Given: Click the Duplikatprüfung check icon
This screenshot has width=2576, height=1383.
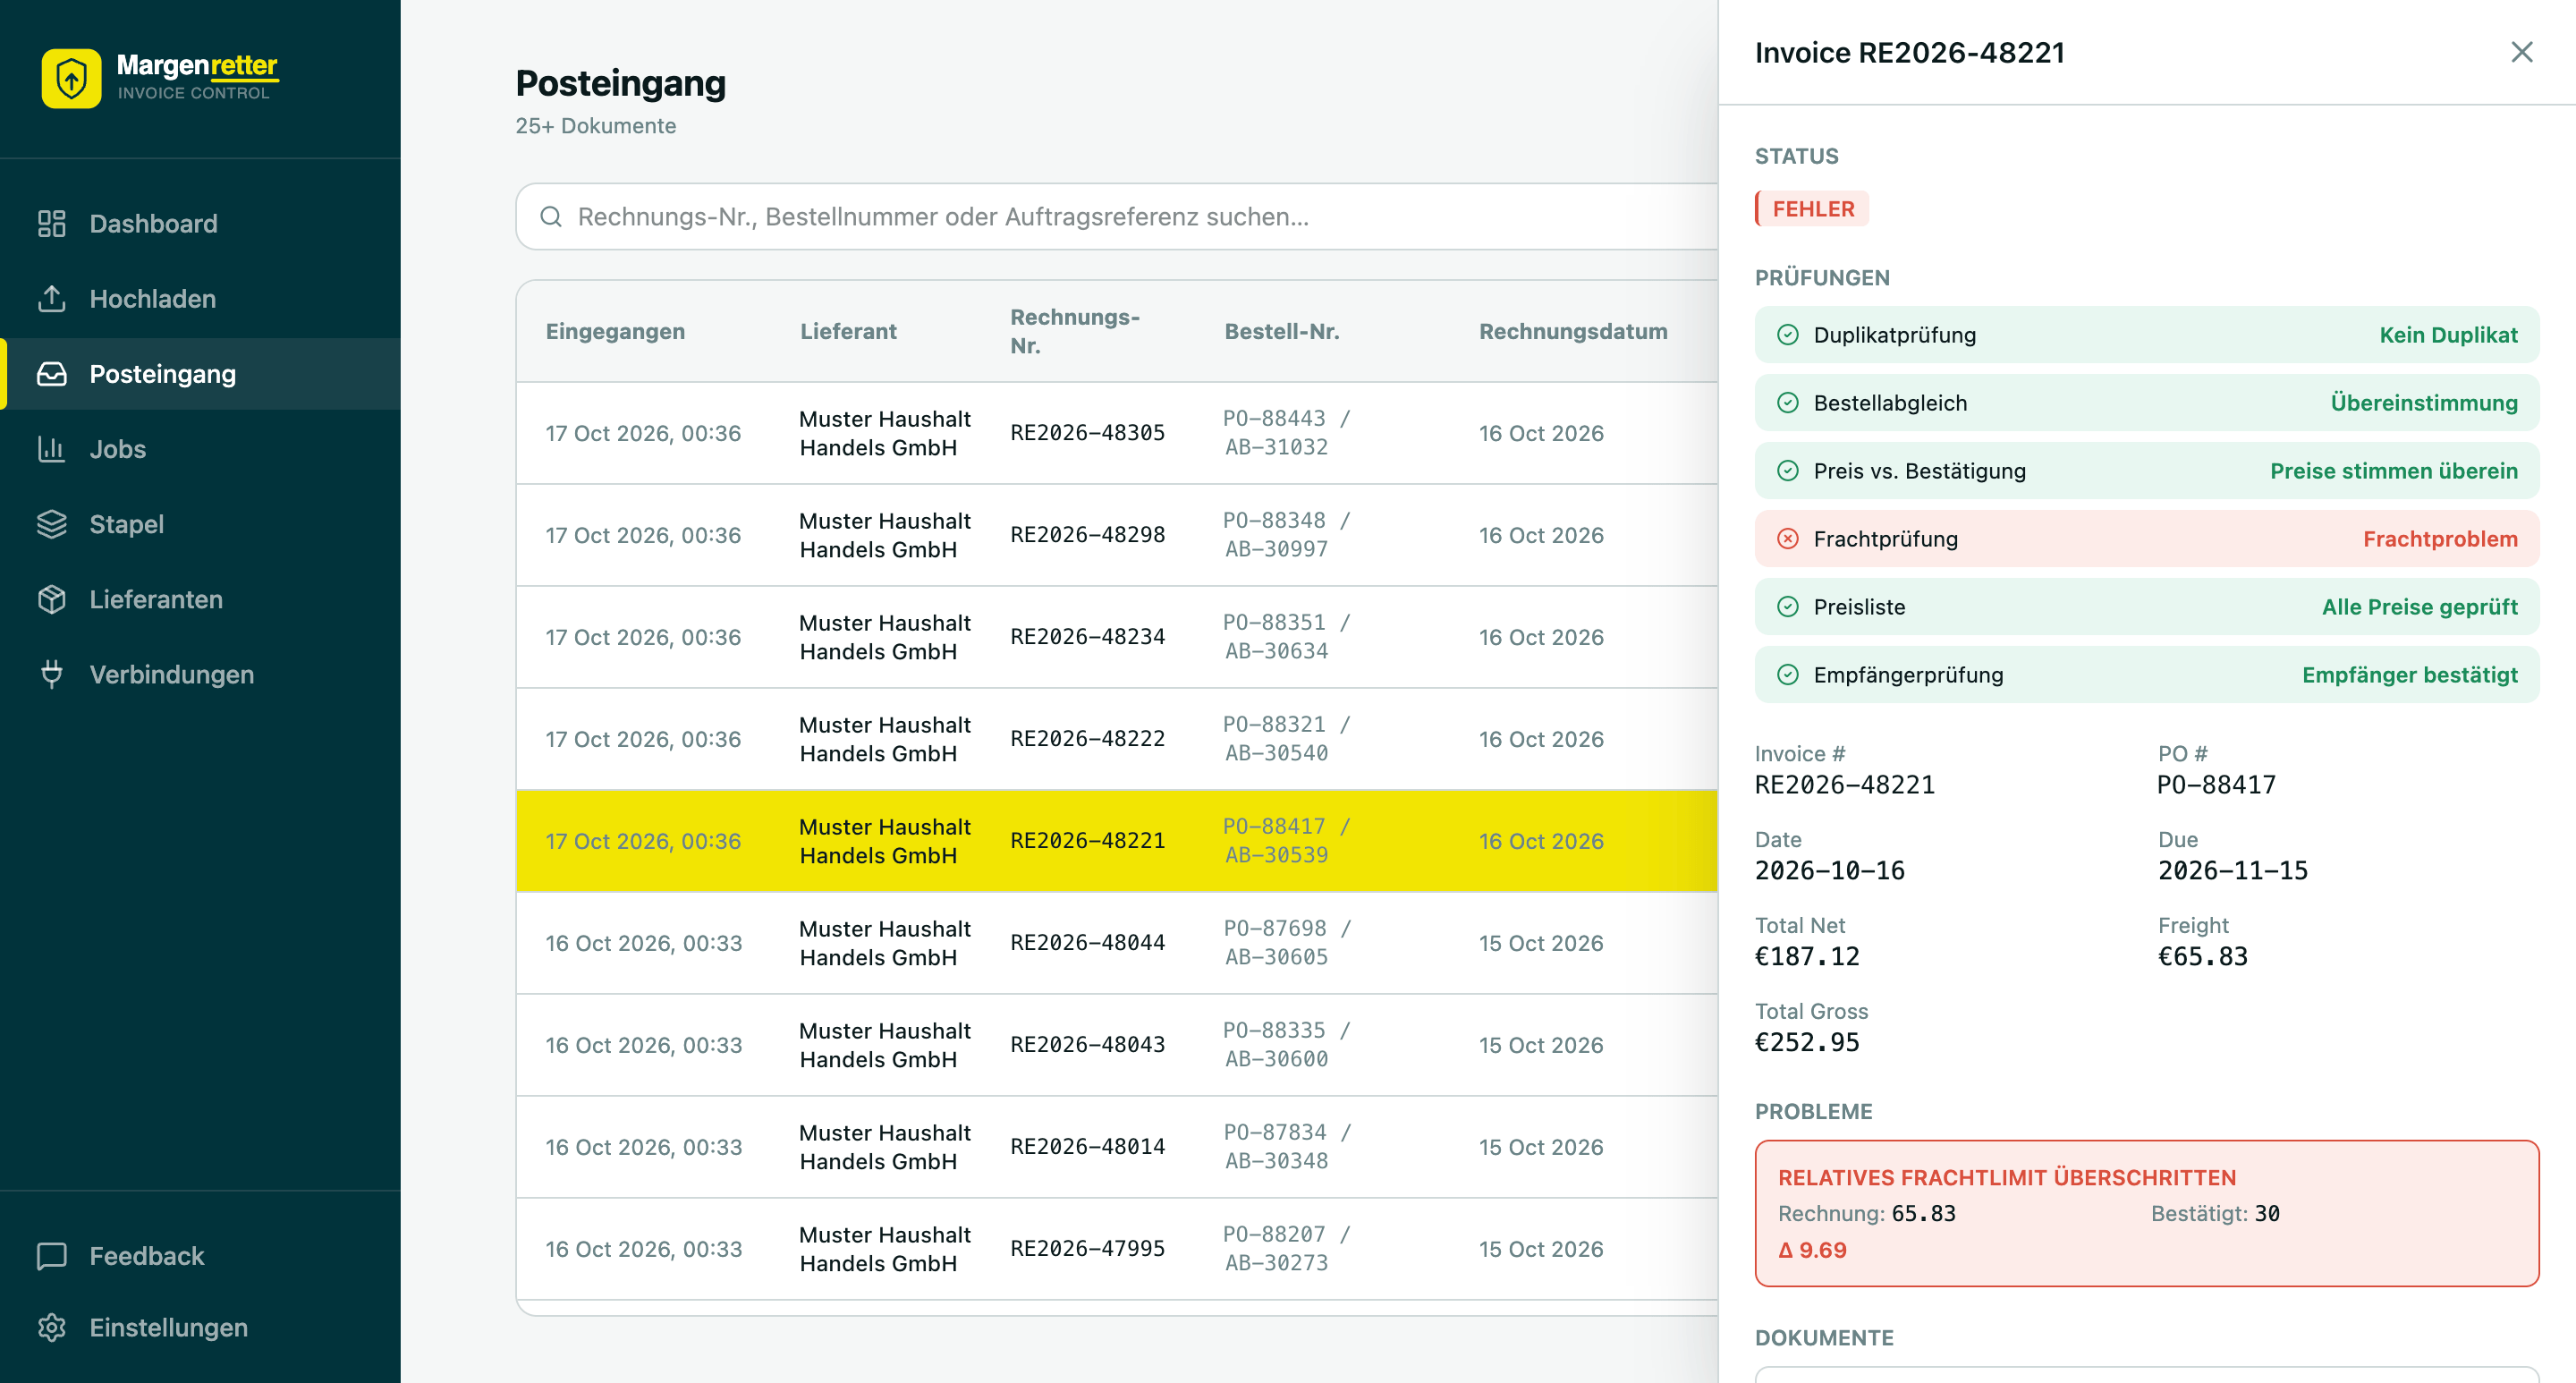Looking at the screenshot, I should coord(1788,334).
